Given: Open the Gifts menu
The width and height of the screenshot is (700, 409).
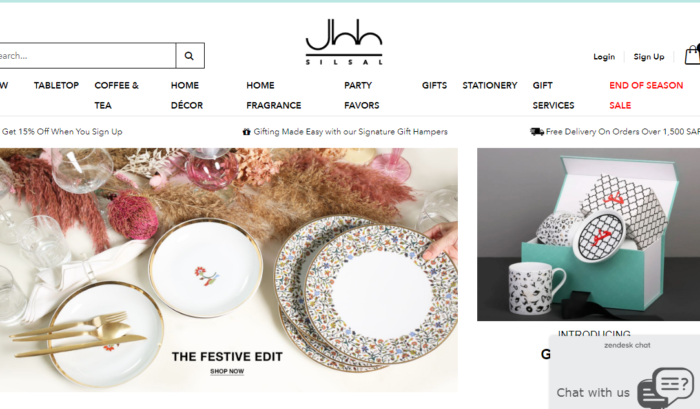Looking at the screenshot, I should point(434,85).
